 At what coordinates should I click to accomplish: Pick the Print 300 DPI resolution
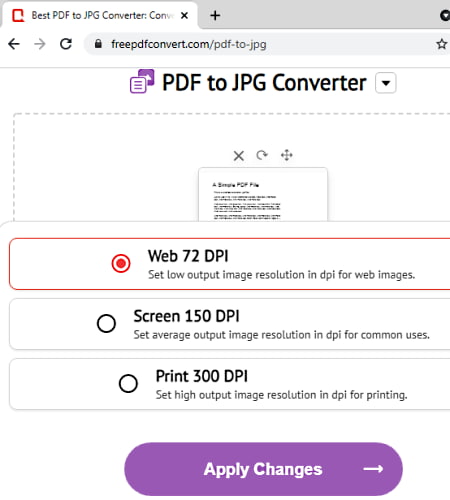(128, 383)
